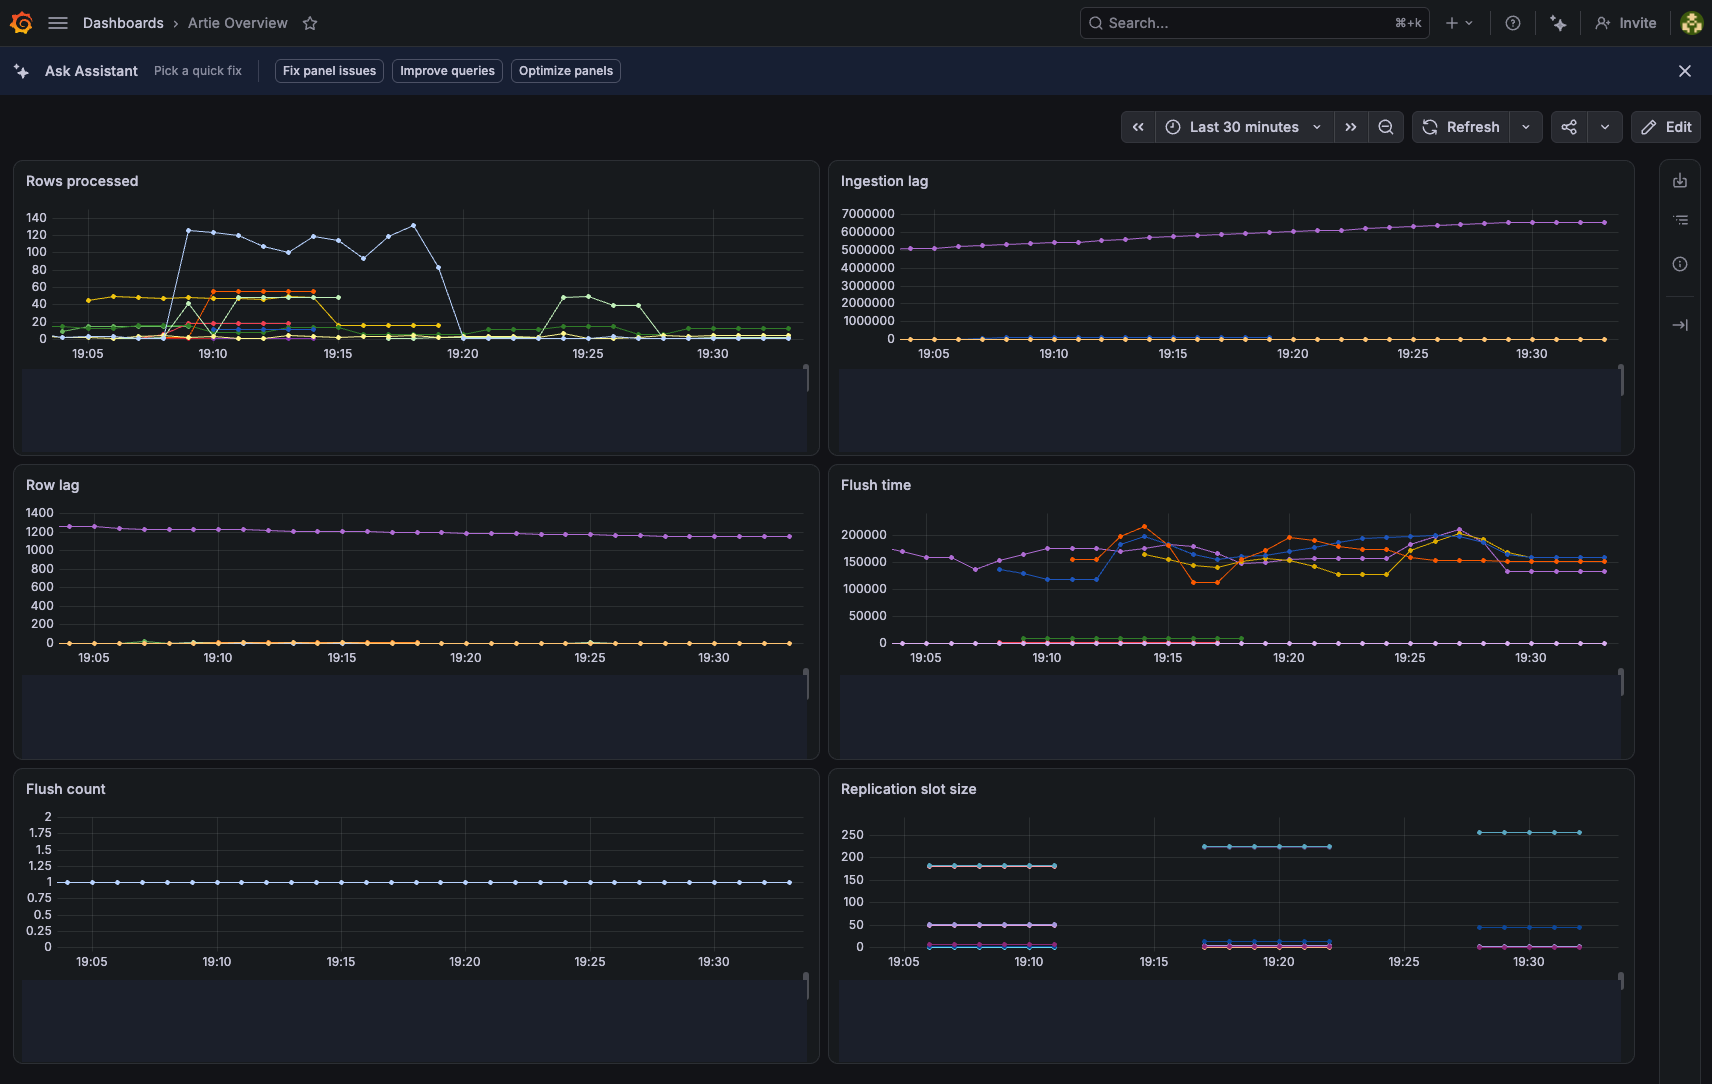Click Rows processed legend scrollbar
Image resolution: width=1712 pixels, height=1084 pixels.
coord(806,378)
